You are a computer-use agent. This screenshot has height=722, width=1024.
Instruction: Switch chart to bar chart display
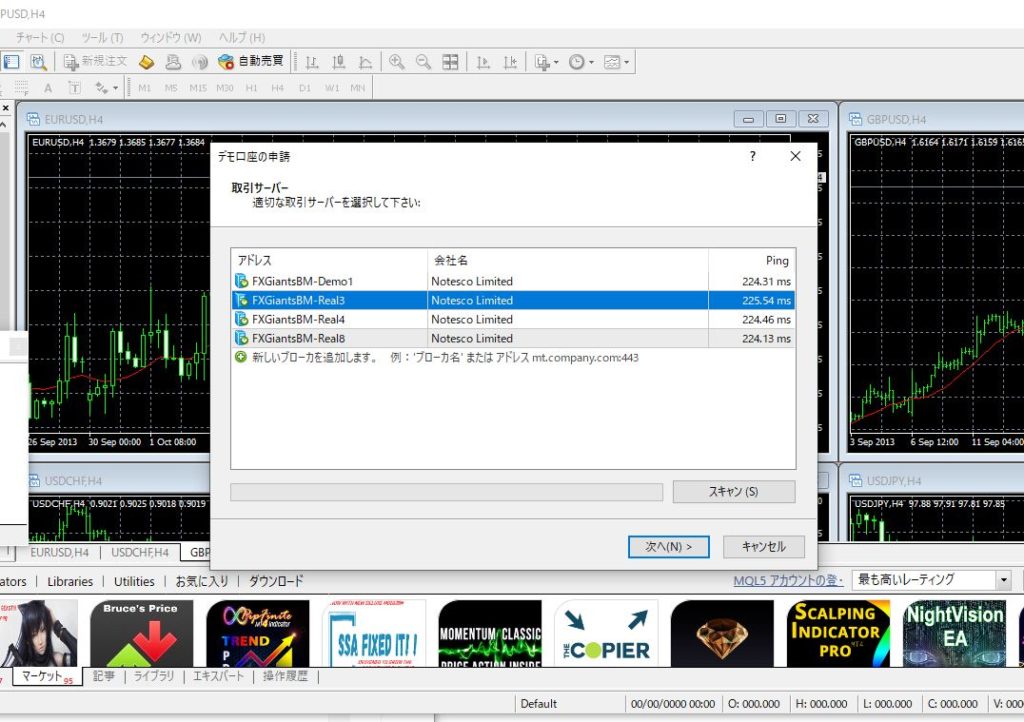pos(312,62)
